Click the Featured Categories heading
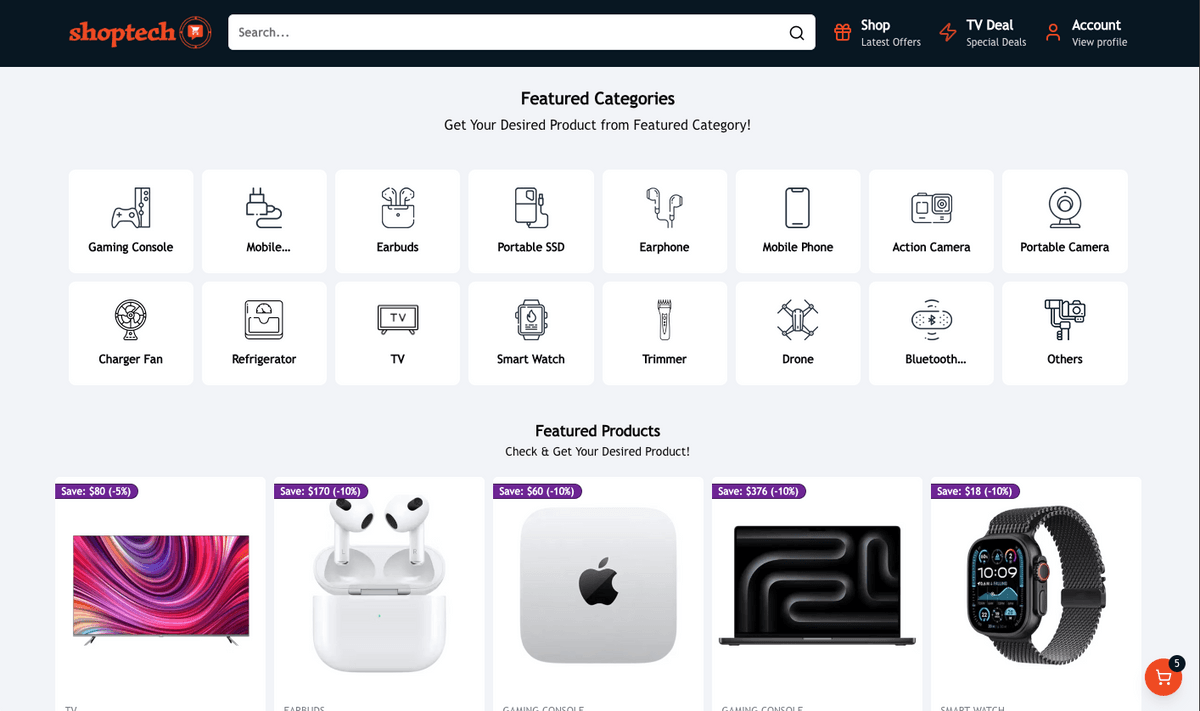1200x711 pixels. pyautogui.click(x=598, y=98)
